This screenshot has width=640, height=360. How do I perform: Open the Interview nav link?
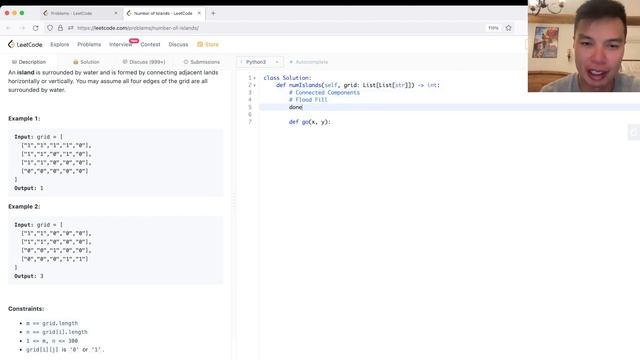coord(120,44)
